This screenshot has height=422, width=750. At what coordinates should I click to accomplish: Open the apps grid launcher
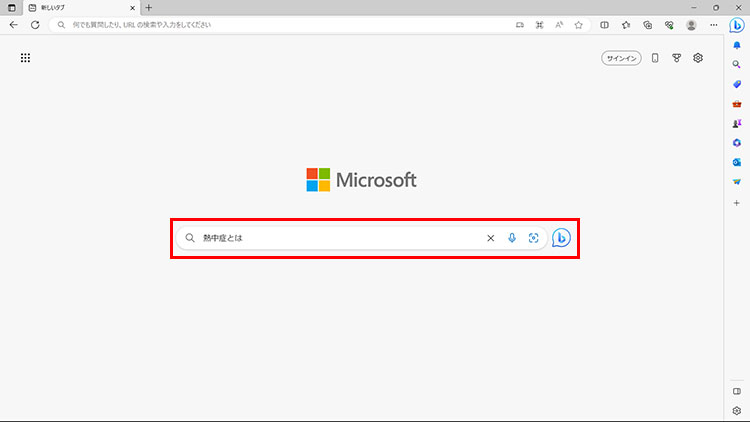pyautogui.click(x=25, y=58)
